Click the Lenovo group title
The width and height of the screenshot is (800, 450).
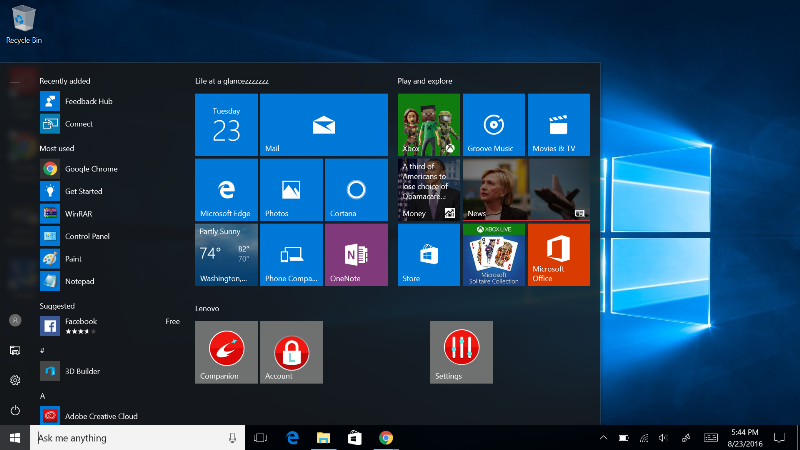pyautogui.click(x=207, y=308)
